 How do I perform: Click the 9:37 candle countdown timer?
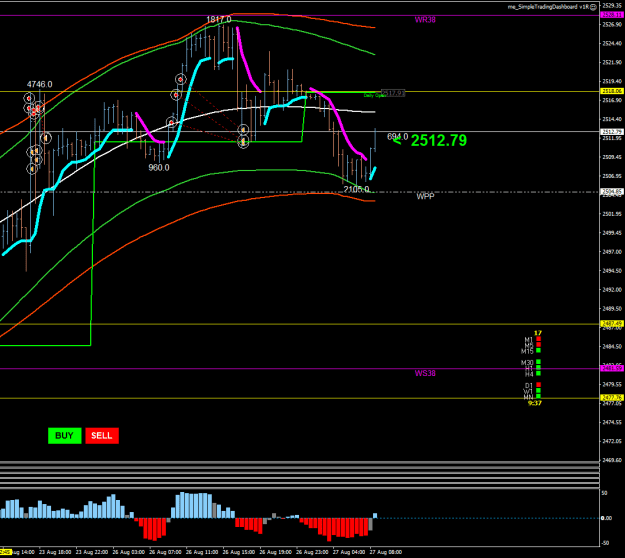[535, 403]
